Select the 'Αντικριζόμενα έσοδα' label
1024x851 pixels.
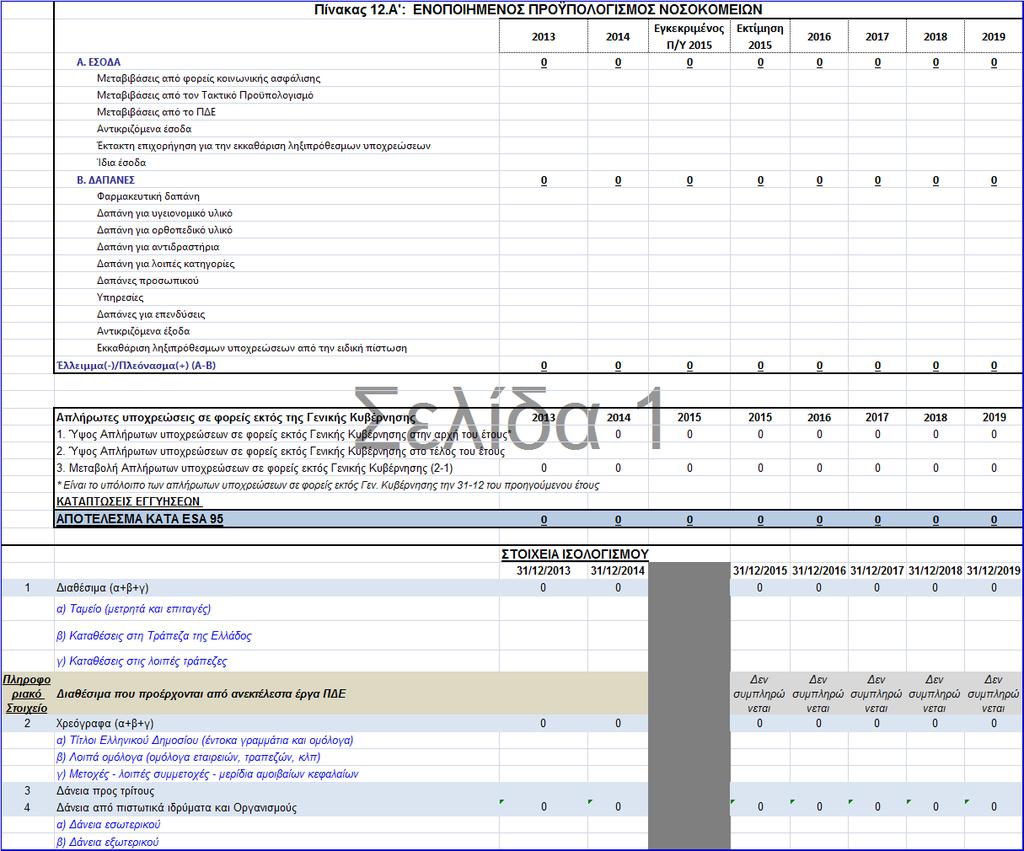coord(144,129)
